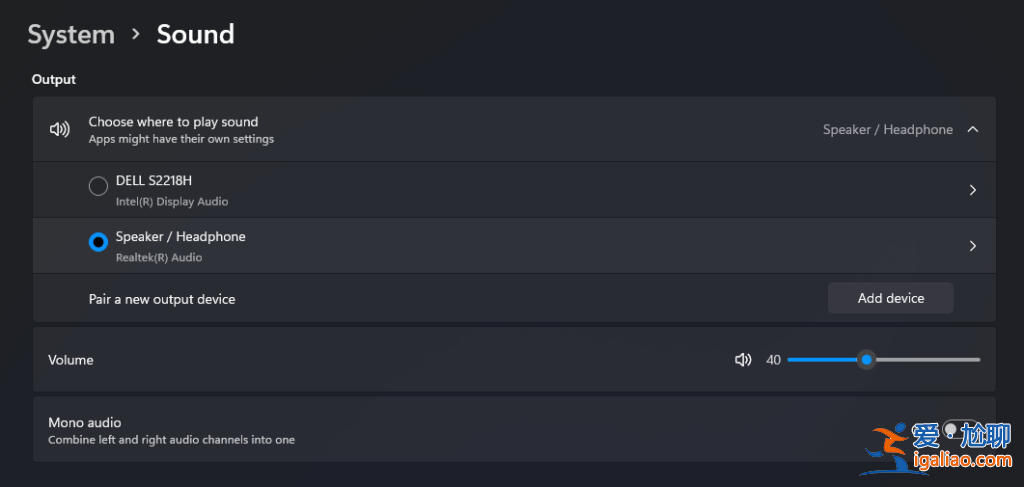
Task: Click the volume slider thumb
Action: pyautogui.click(x=867, y=360)
